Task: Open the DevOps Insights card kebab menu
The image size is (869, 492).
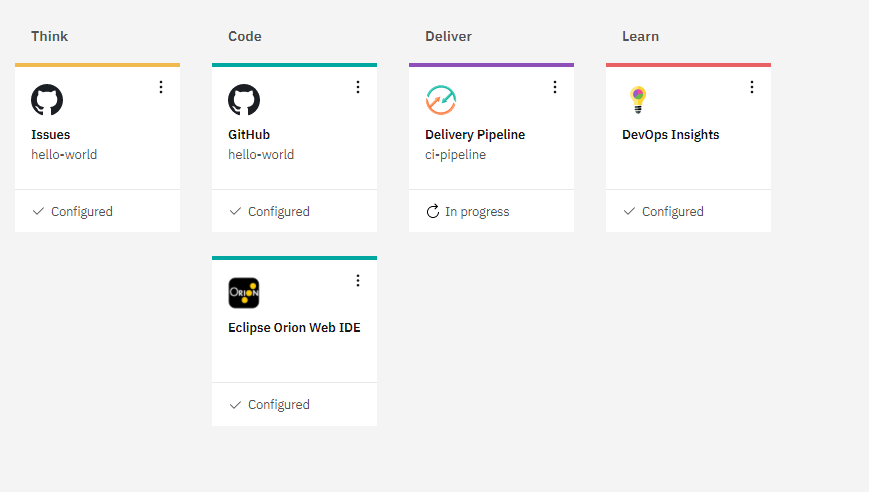Action: pos(752,87)
